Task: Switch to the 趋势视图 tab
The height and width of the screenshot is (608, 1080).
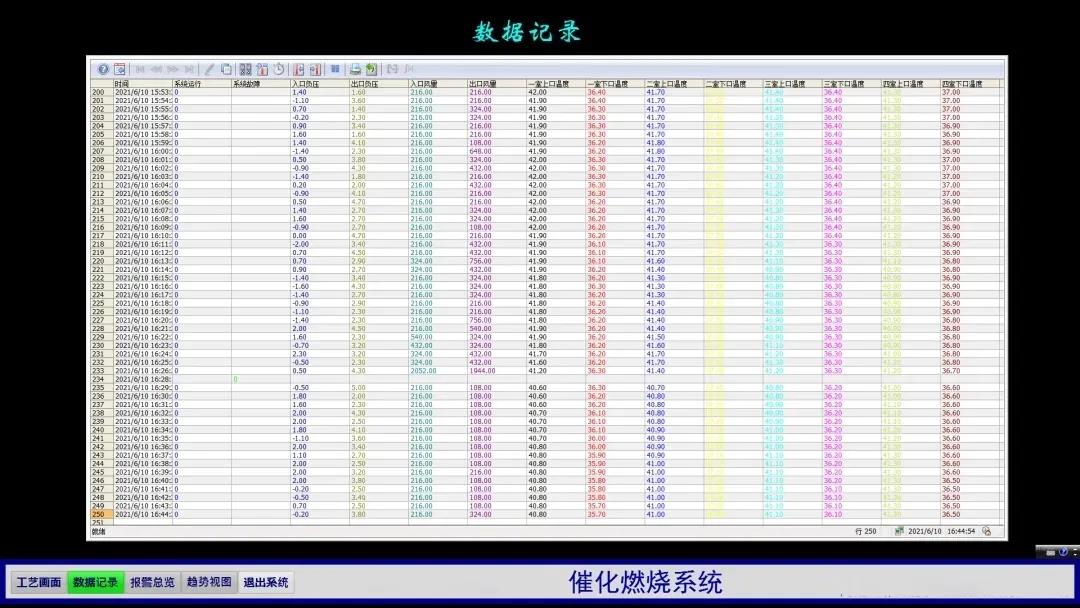Action: coord(207,582)
